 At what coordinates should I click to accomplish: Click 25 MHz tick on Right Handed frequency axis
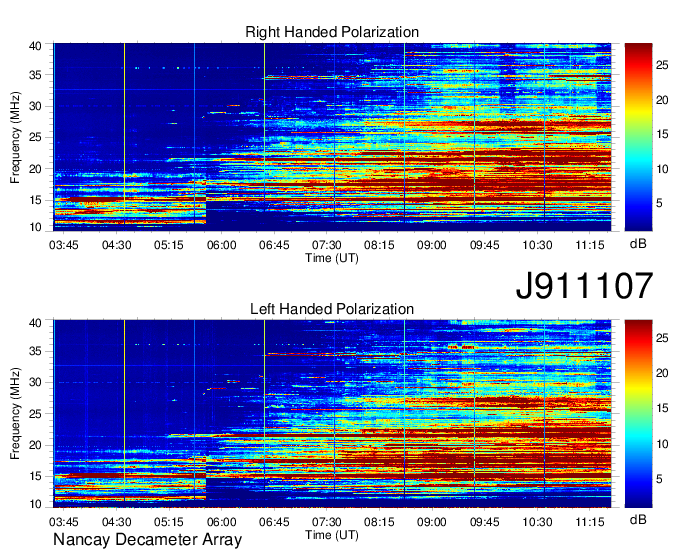[x=35, y=137]
